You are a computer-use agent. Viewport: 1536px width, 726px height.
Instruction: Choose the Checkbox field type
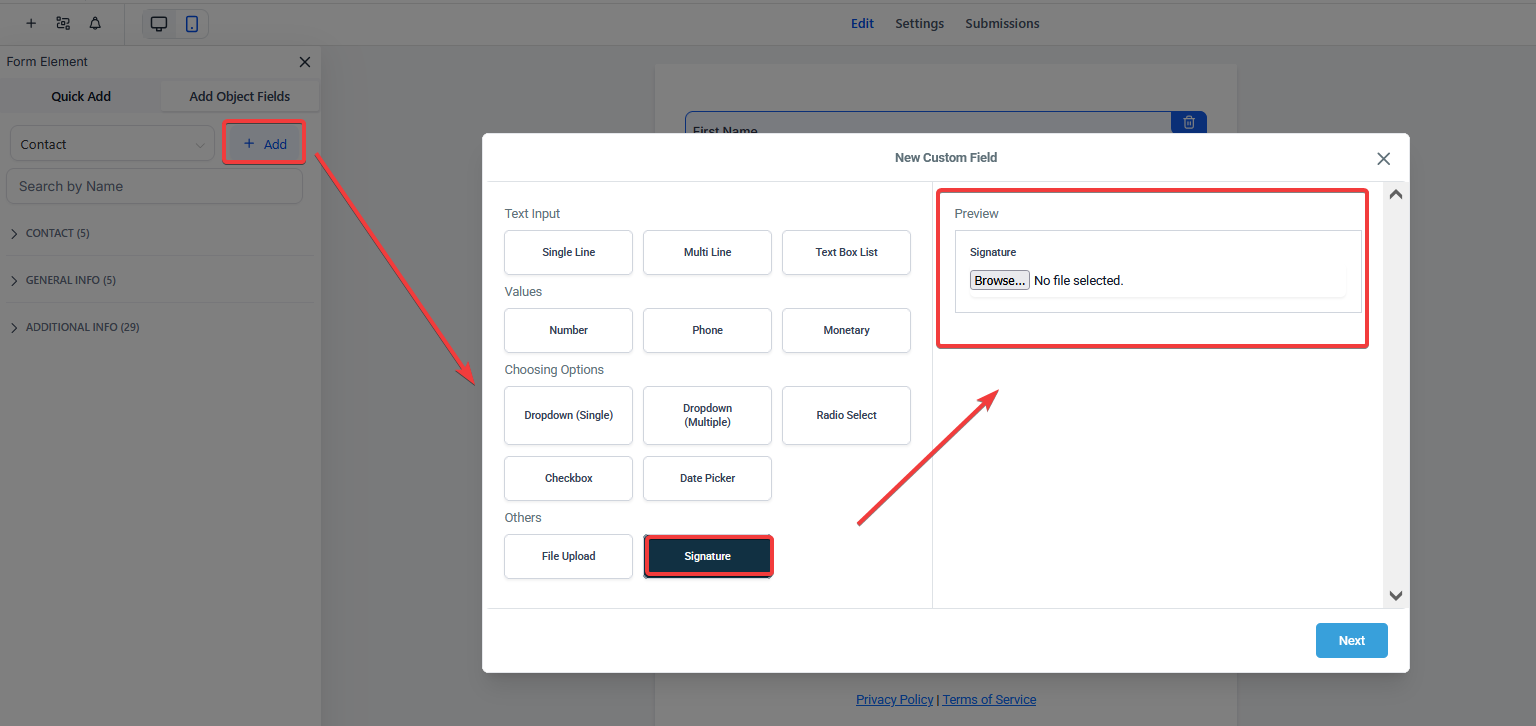pos(568,478)
